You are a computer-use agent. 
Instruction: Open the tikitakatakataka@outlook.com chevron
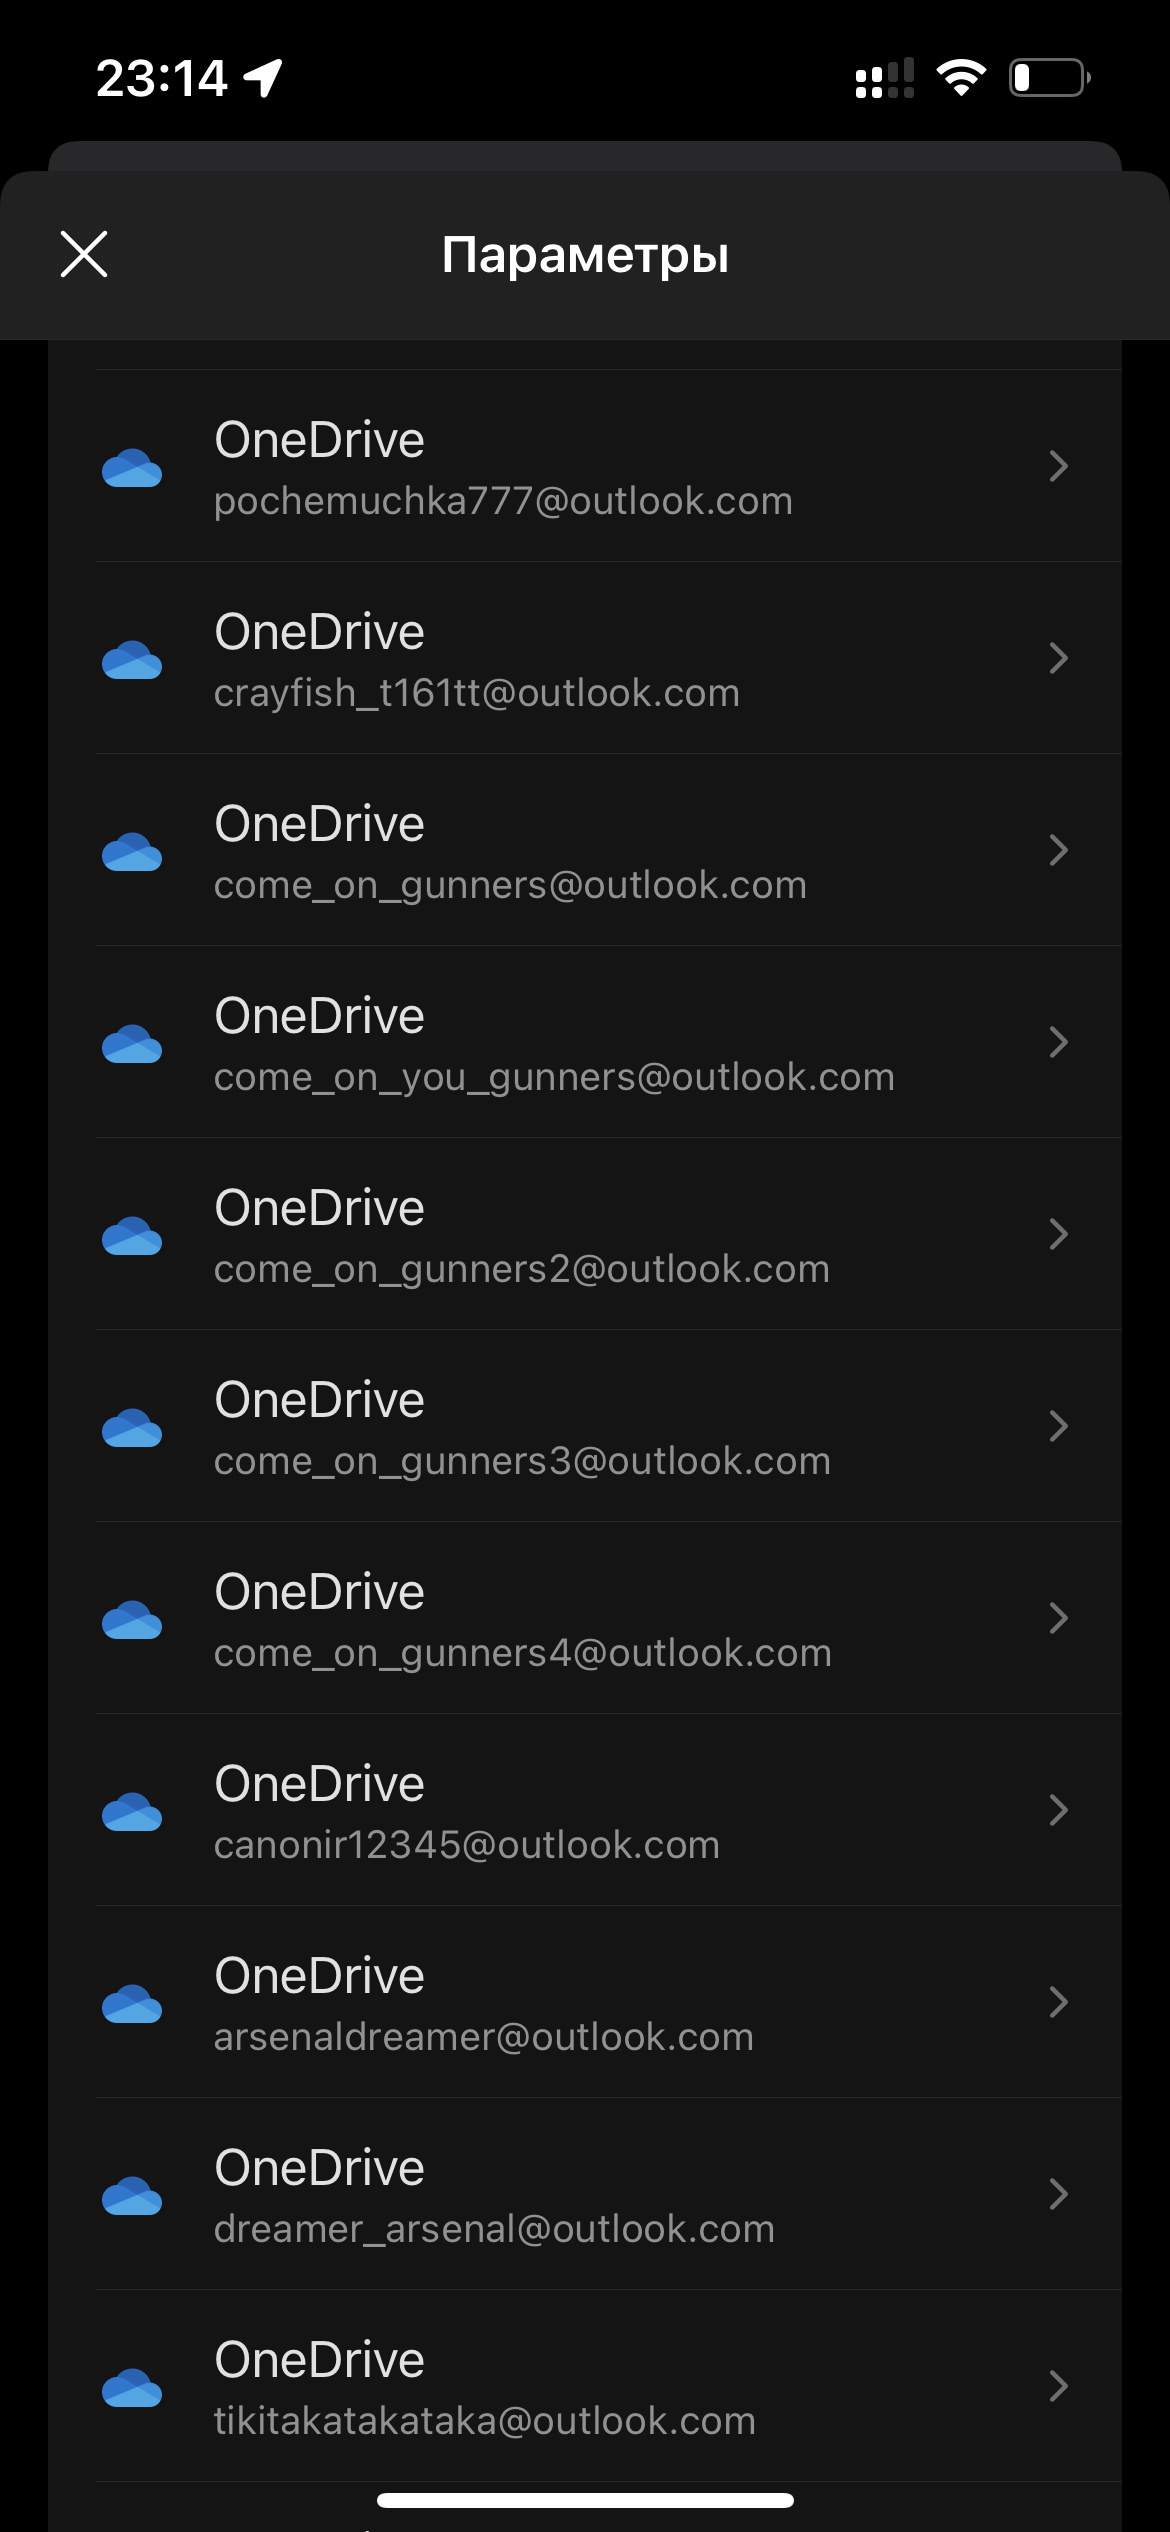click(1059, 2386)
